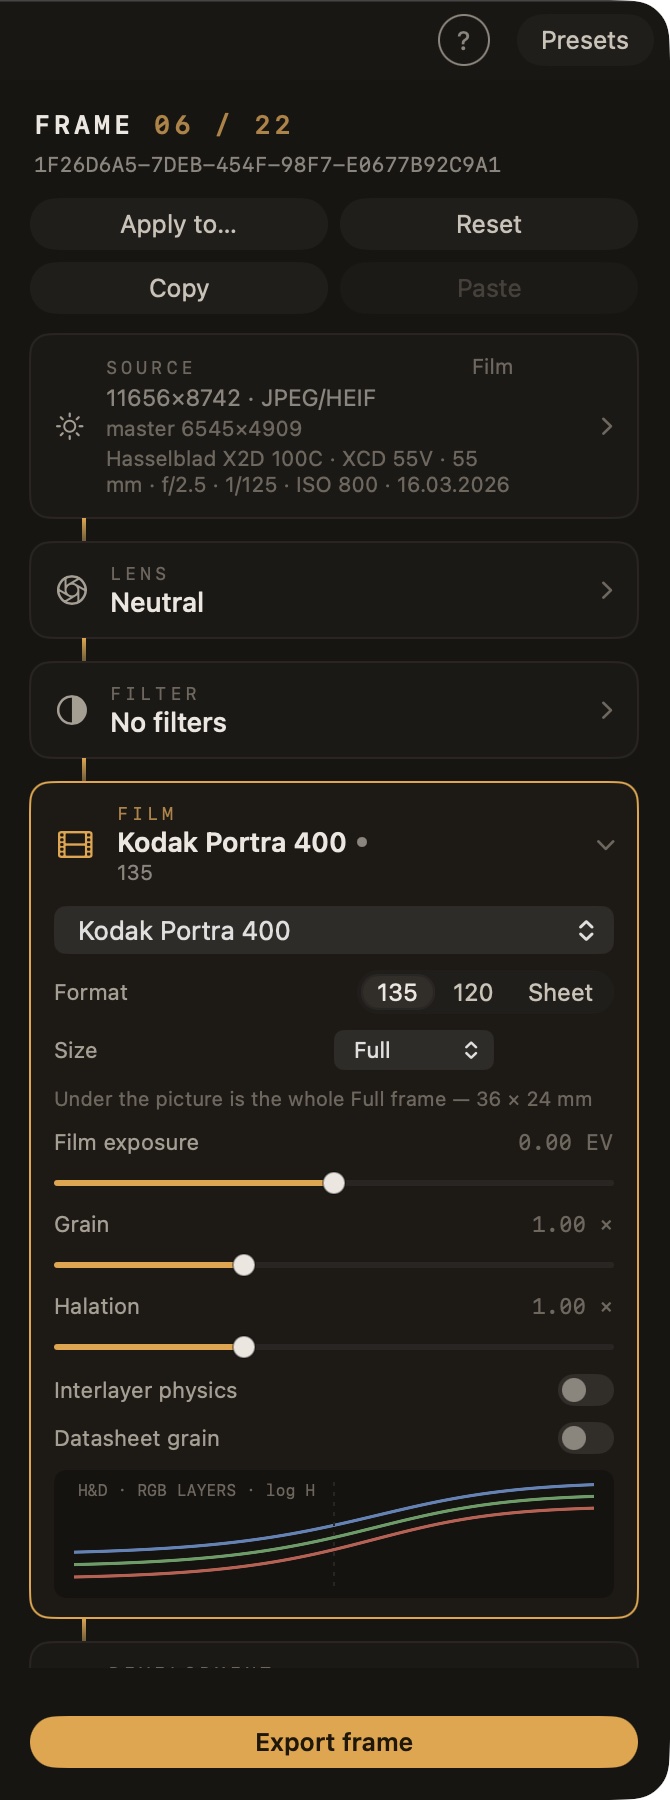The image size is (670, 1800).
Task: Toggle Interlayer physics switch
Action: (586, 1390)
